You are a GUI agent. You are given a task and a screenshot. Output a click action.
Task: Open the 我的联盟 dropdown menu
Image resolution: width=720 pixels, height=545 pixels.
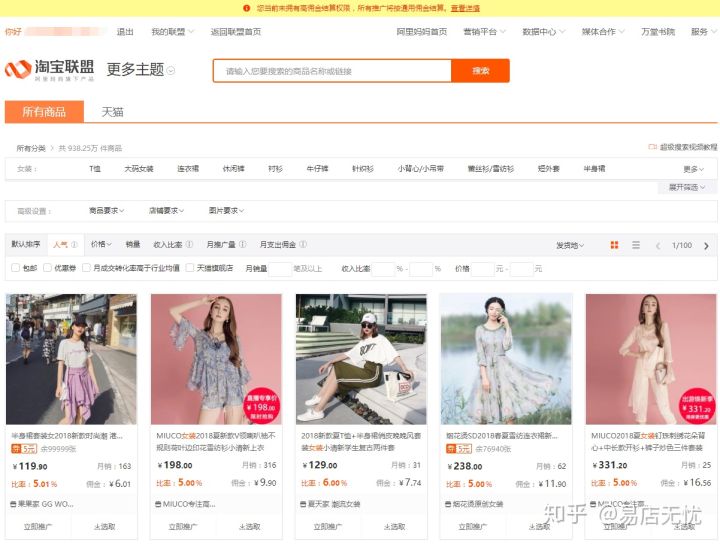tap(173, 32)
